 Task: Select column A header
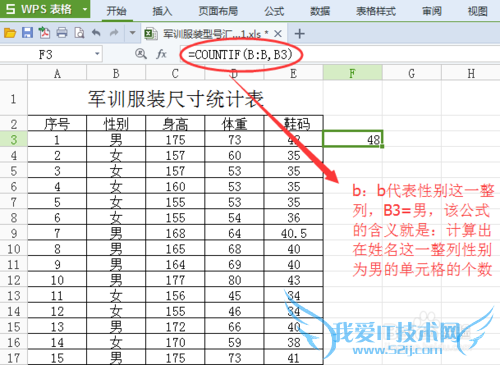coord(57,73)
